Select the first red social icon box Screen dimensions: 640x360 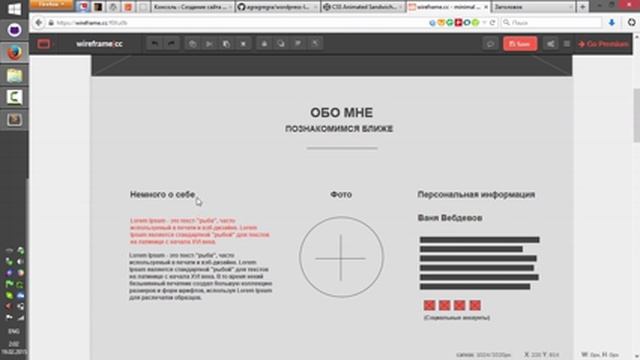(x=429, y=305)
